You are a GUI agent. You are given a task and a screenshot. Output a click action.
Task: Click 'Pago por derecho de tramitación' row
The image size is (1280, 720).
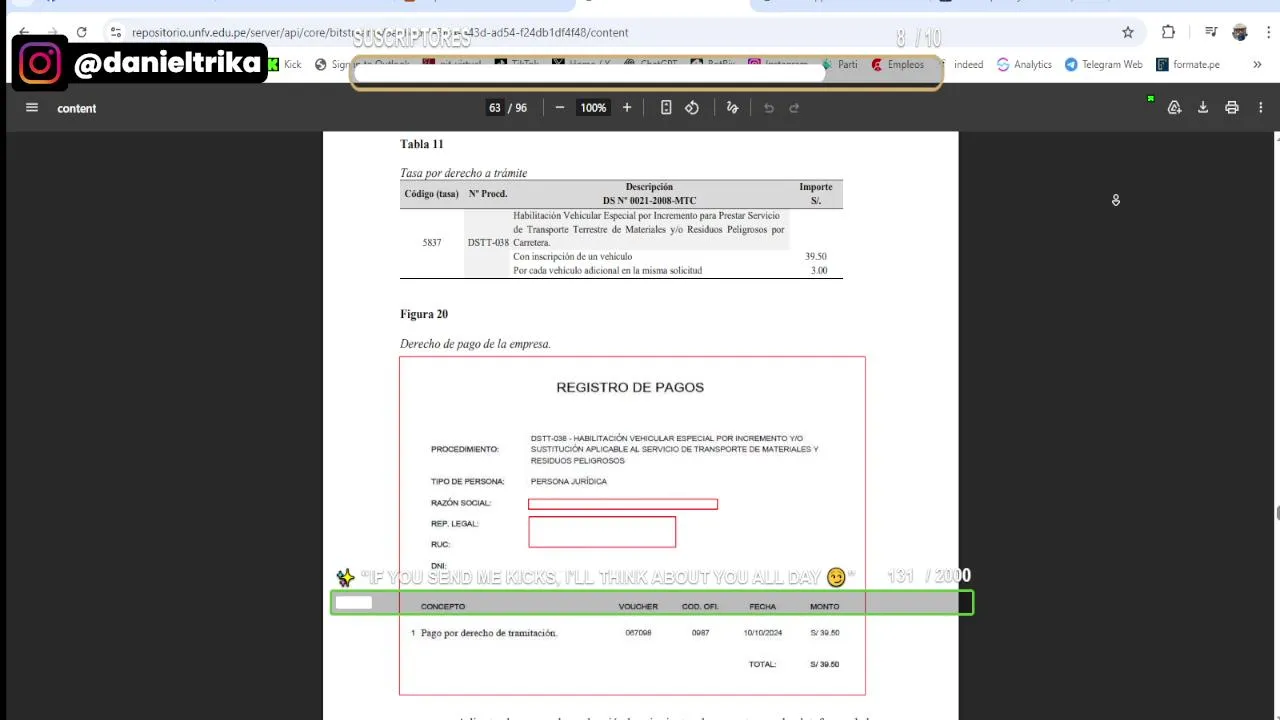[489, 633]
